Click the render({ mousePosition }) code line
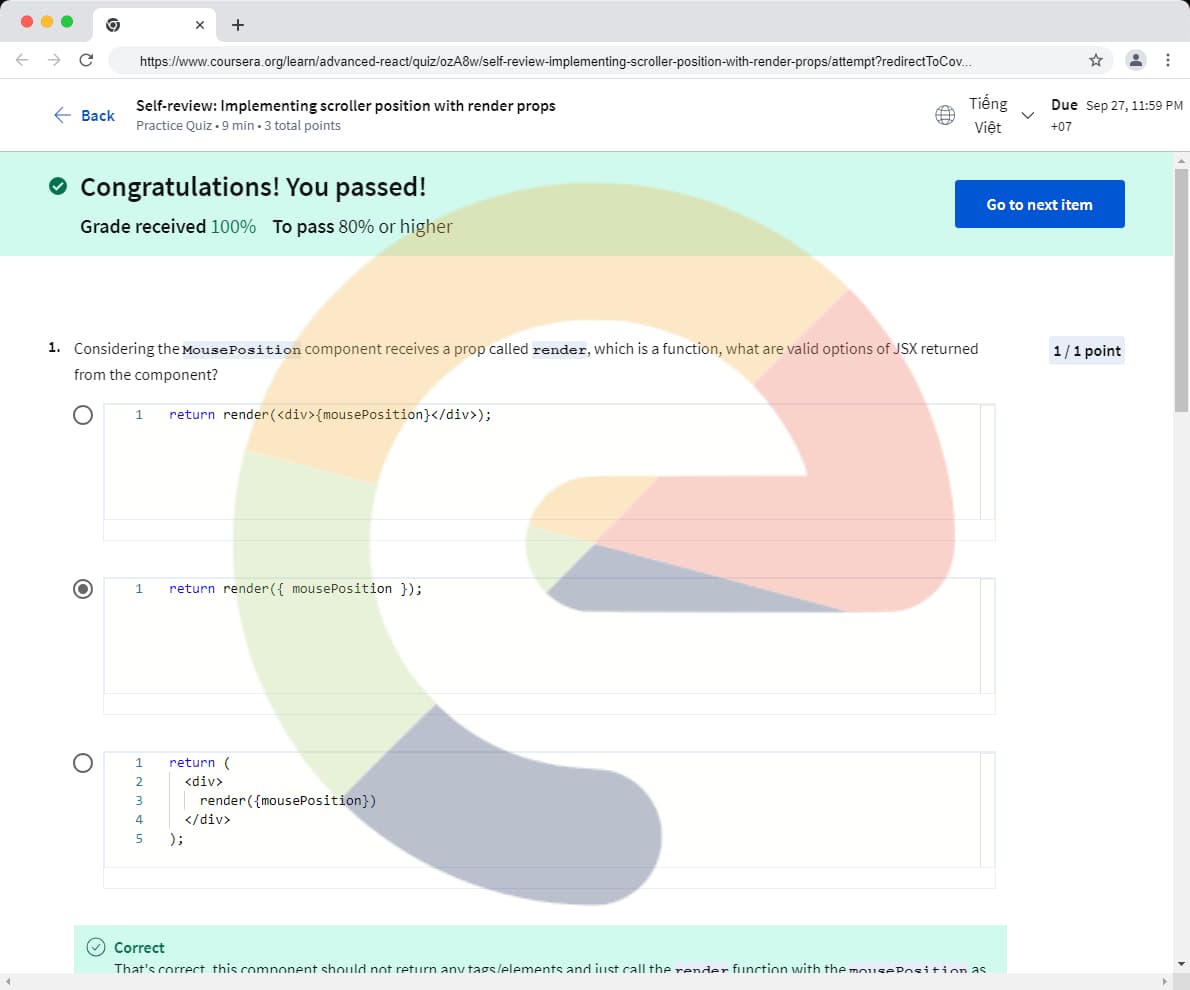Image resolution: width=1190 pixels, height=990 pixels. coord(295,588)
